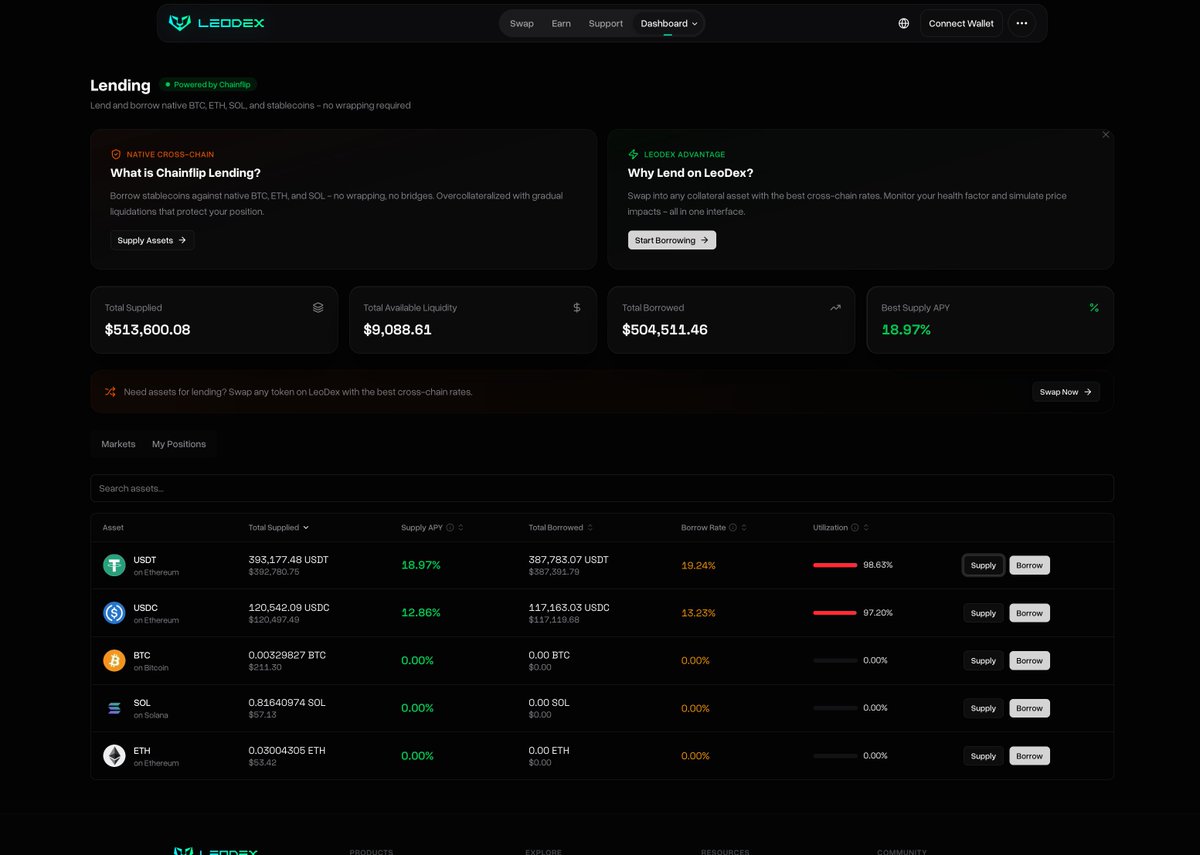
Task: Click Connect Wallet button
Action: pos(961,23)
